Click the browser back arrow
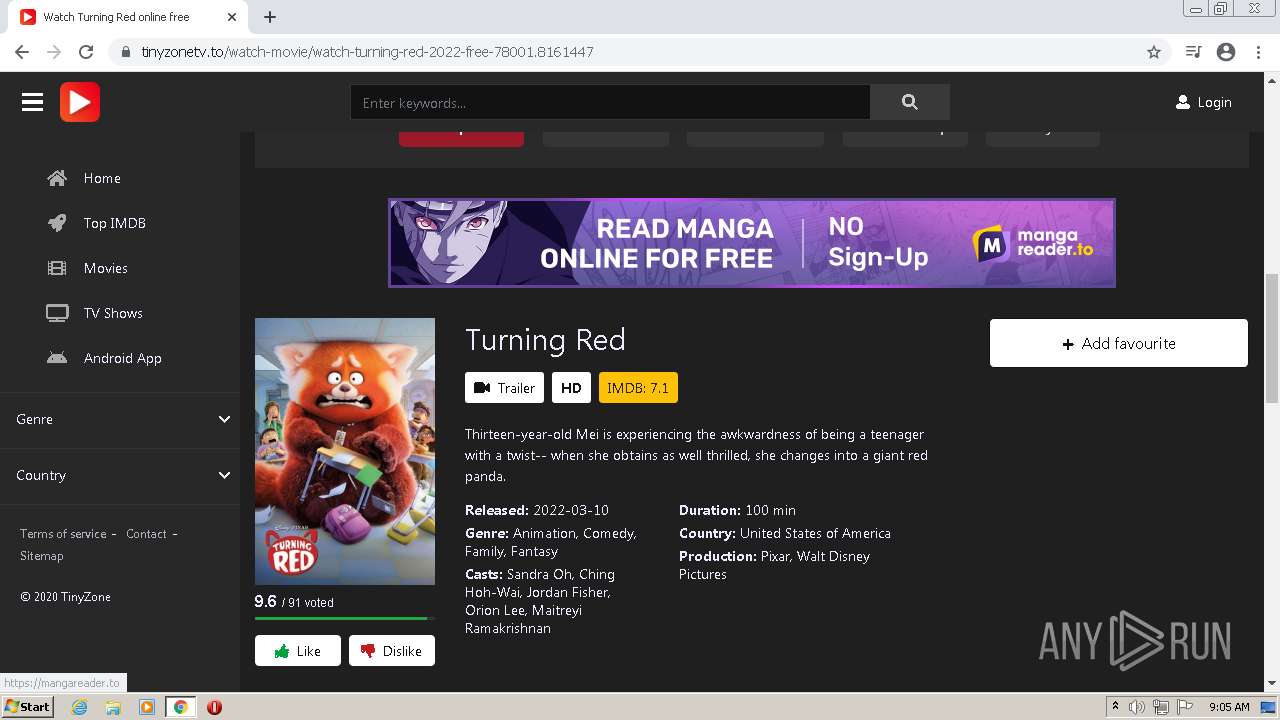The image size is (1280, 720). 22,52
